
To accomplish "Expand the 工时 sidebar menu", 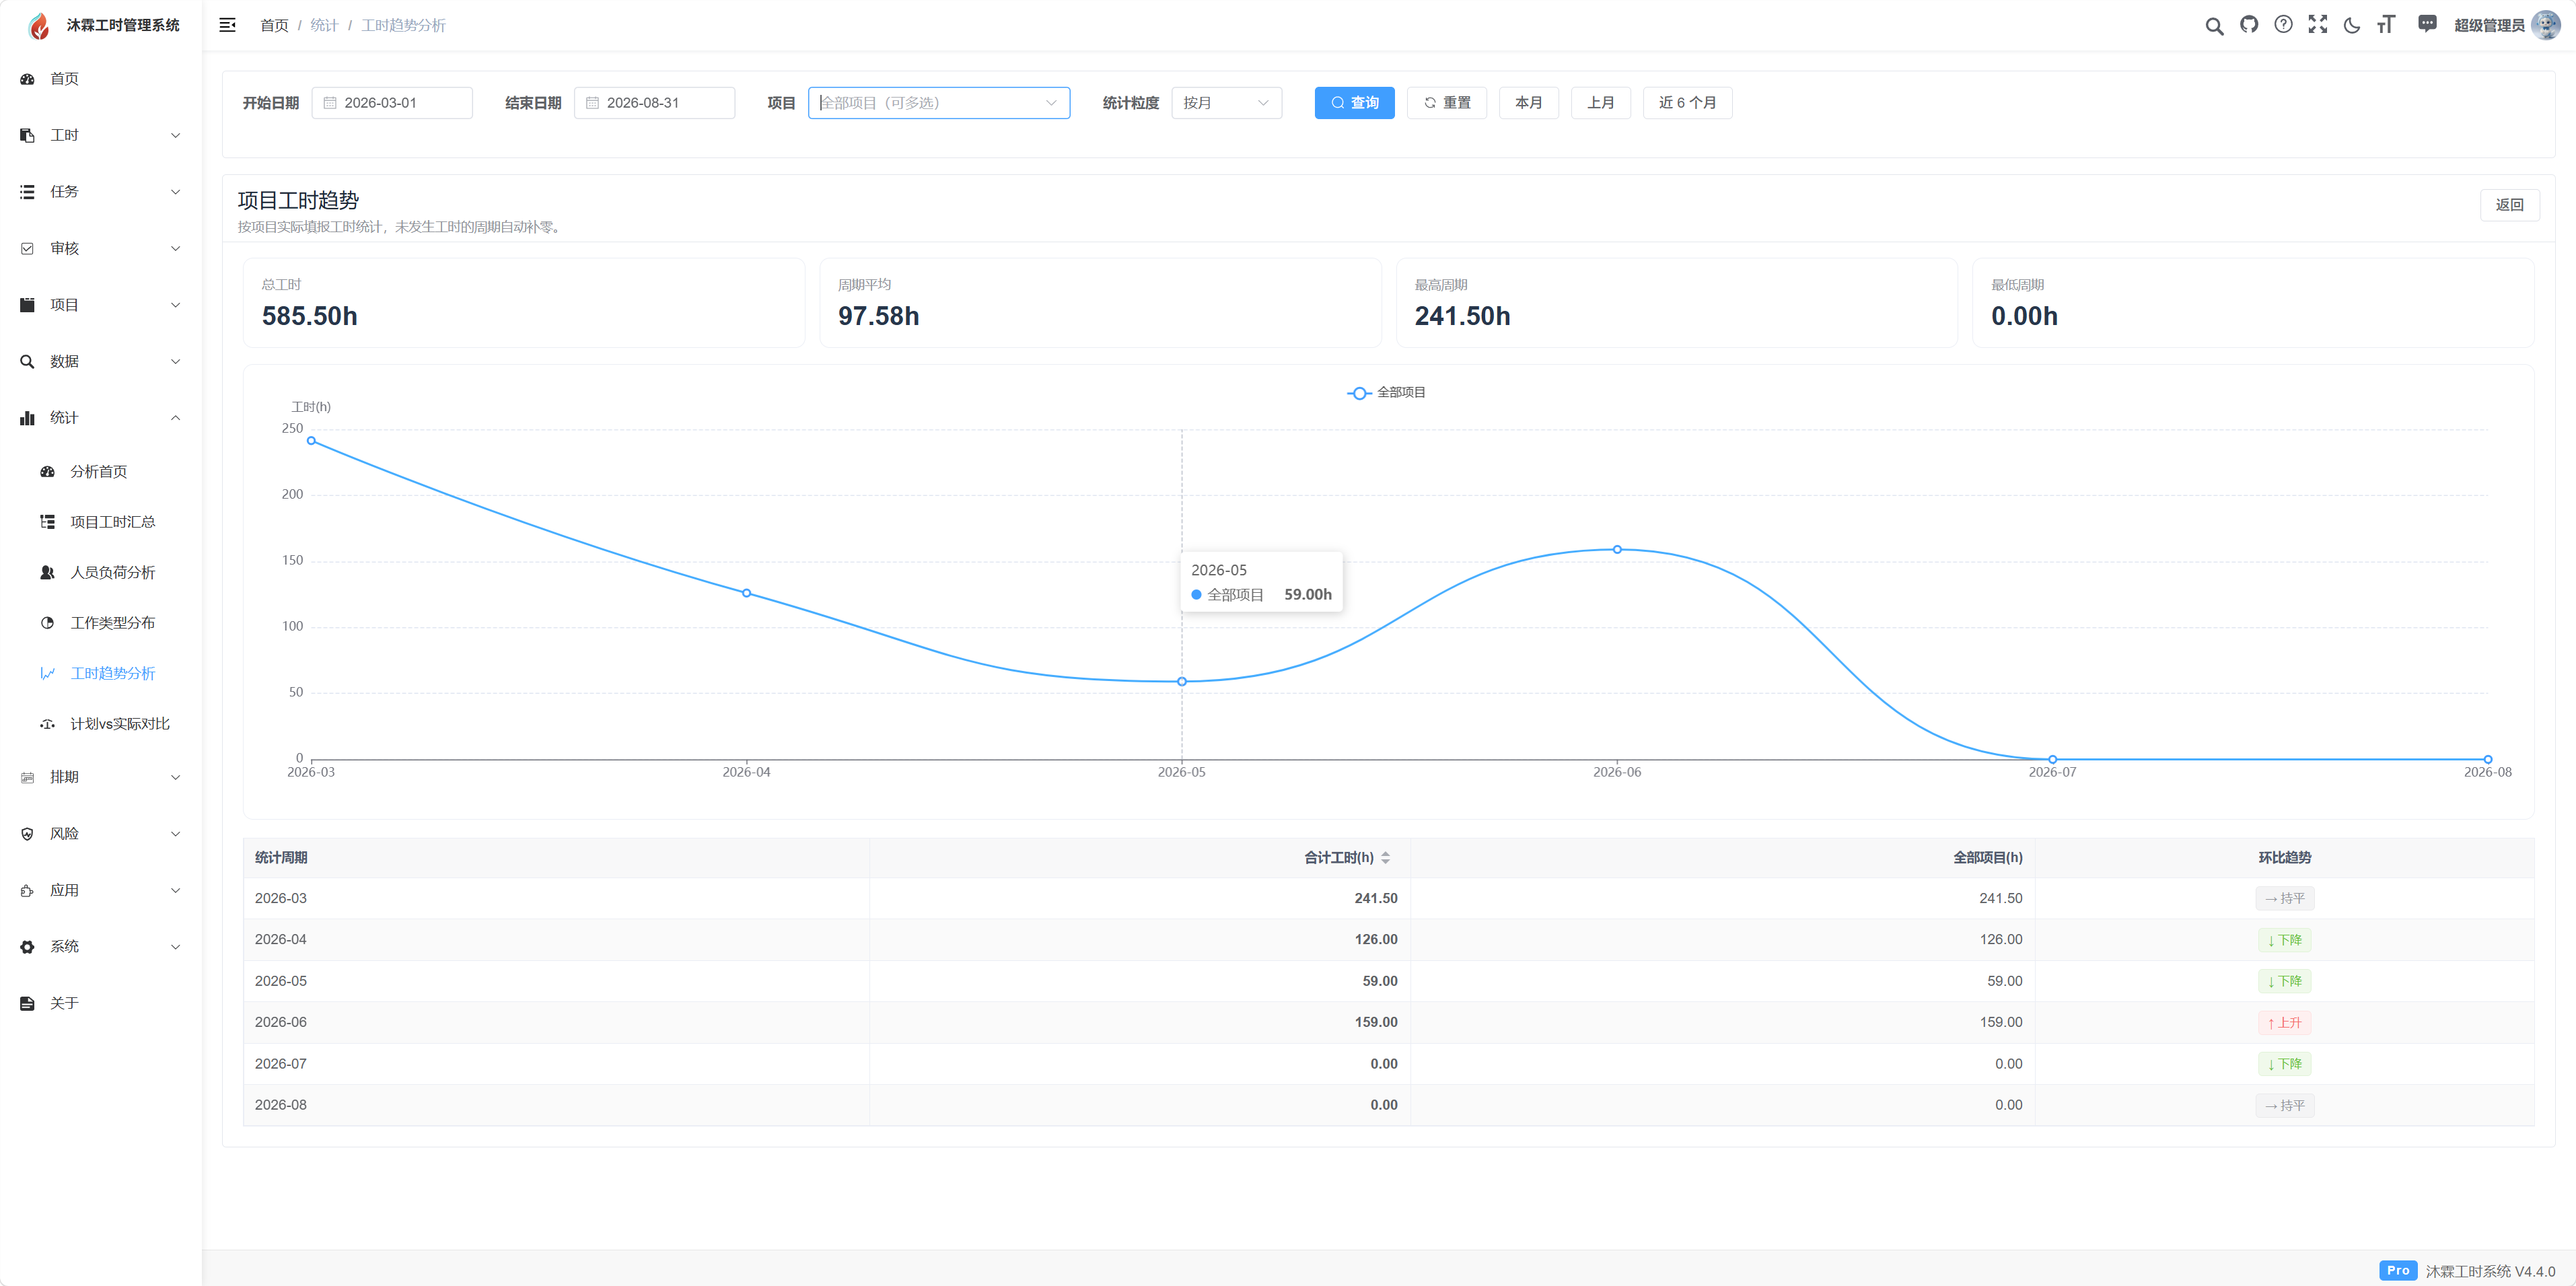I will [x=100, y=135].
